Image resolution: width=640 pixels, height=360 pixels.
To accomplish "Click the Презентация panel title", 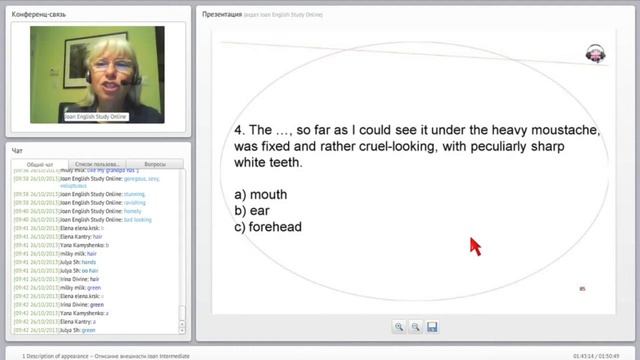I will [x=222, y=14].
